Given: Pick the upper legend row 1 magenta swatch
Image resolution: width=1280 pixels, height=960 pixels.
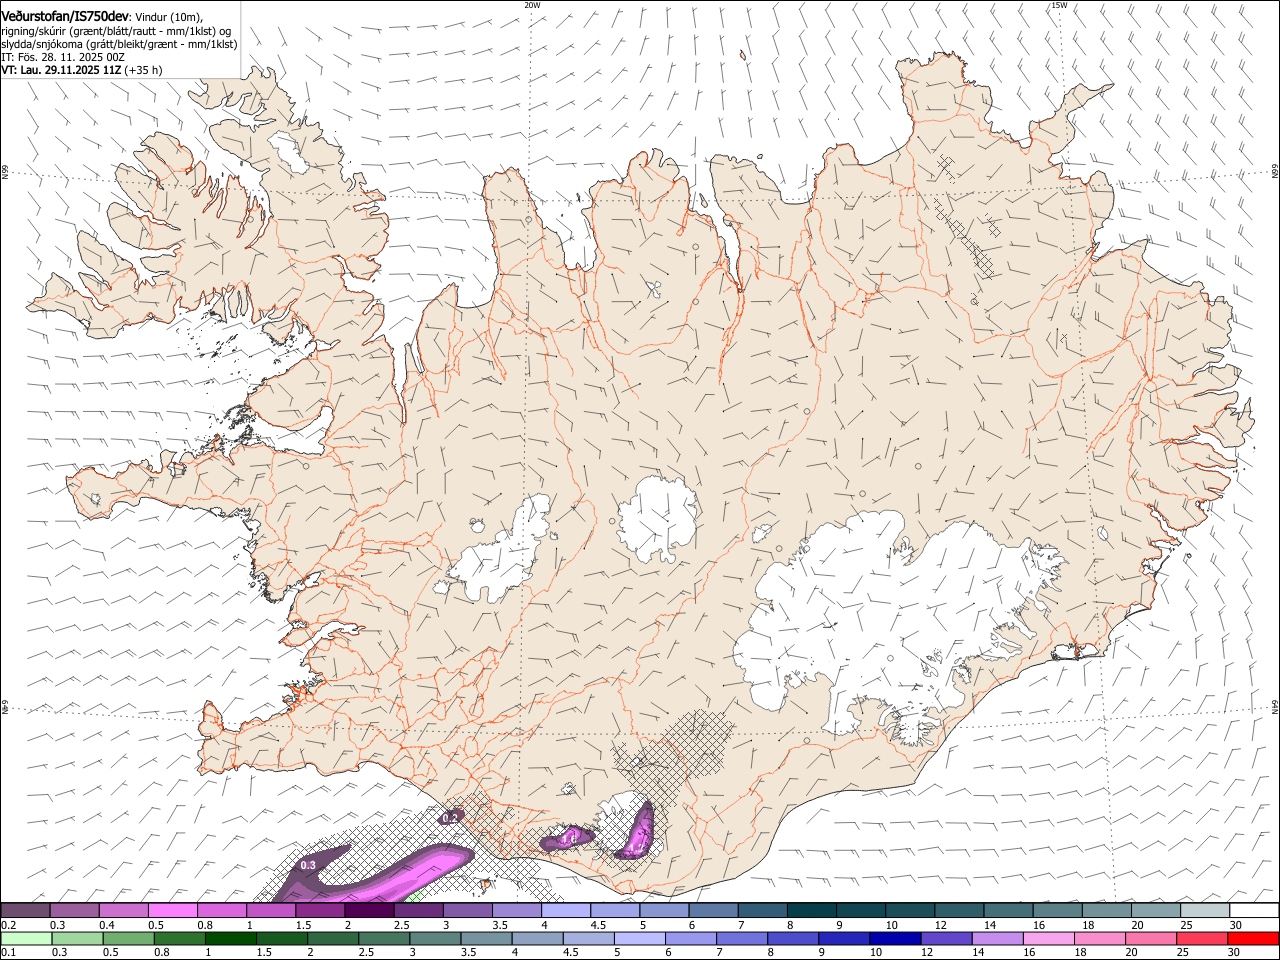Looking at the screenshot, I should (270, 911).
